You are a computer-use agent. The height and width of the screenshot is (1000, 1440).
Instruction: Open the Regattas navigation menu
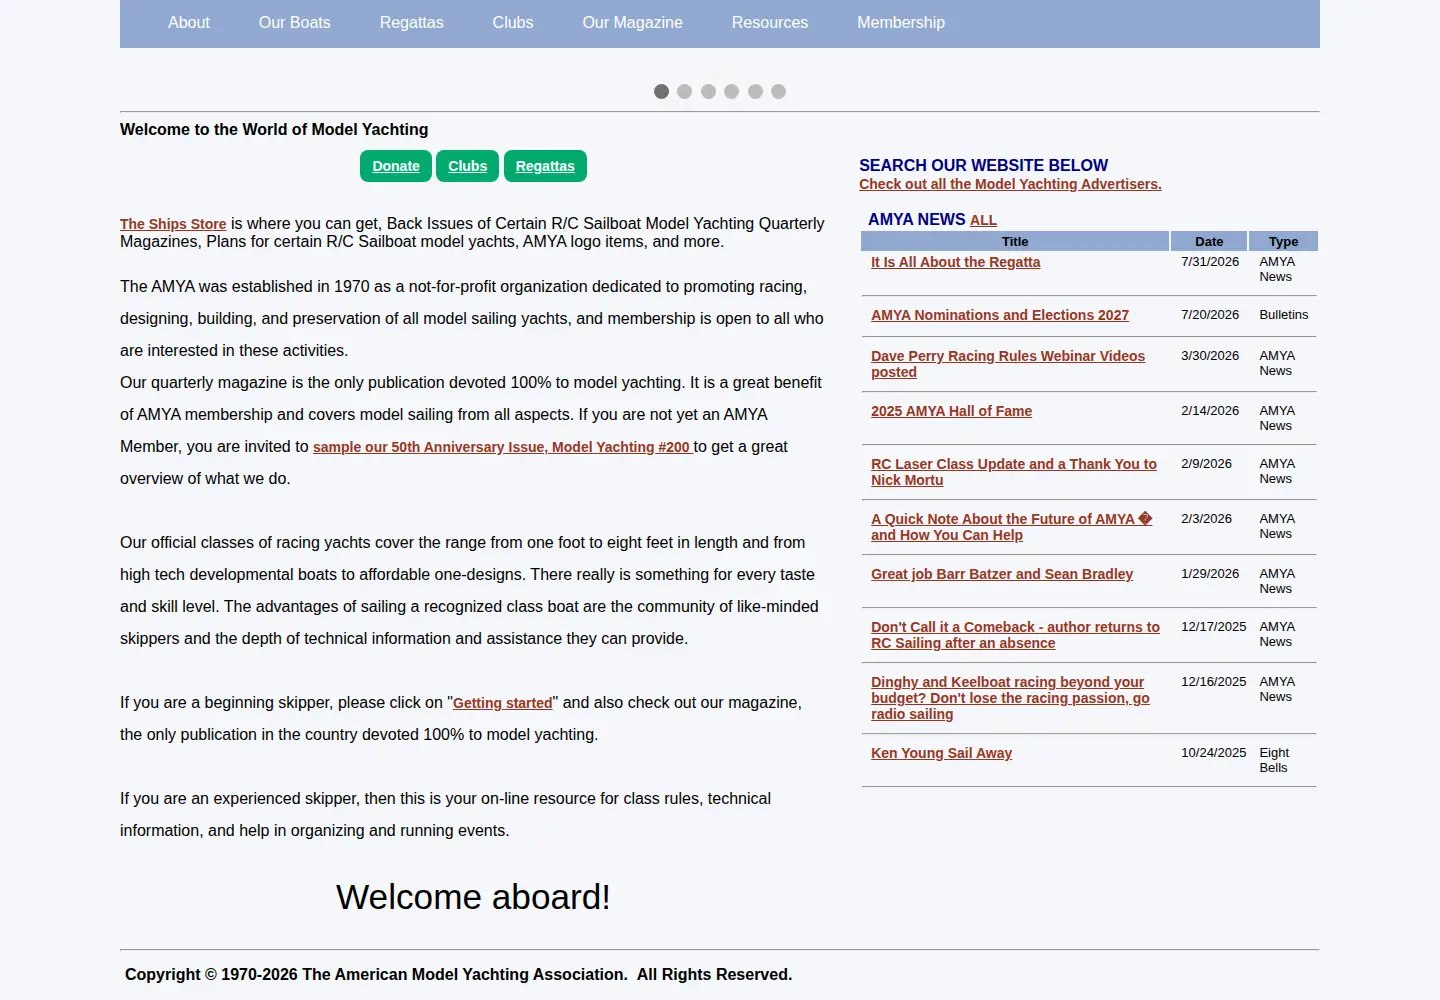[x=411, y=22]
